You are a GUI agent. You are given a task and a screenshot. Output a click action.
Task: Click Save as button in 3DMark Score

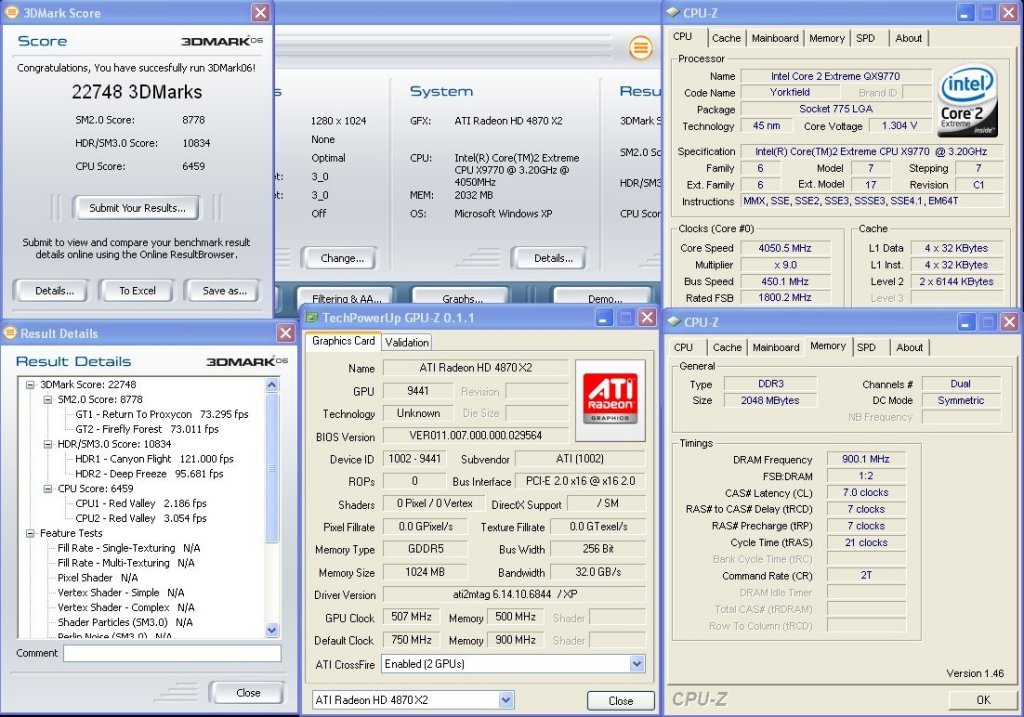point(224,291)
